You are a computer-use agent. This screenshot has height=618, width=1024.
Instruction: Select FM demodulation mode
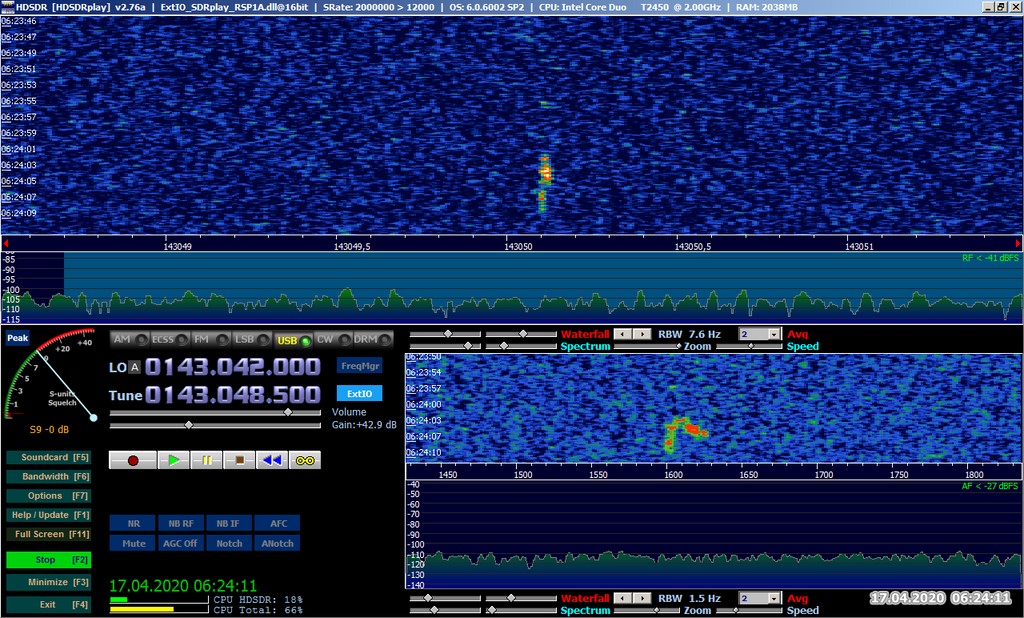[x=211, y=339]
